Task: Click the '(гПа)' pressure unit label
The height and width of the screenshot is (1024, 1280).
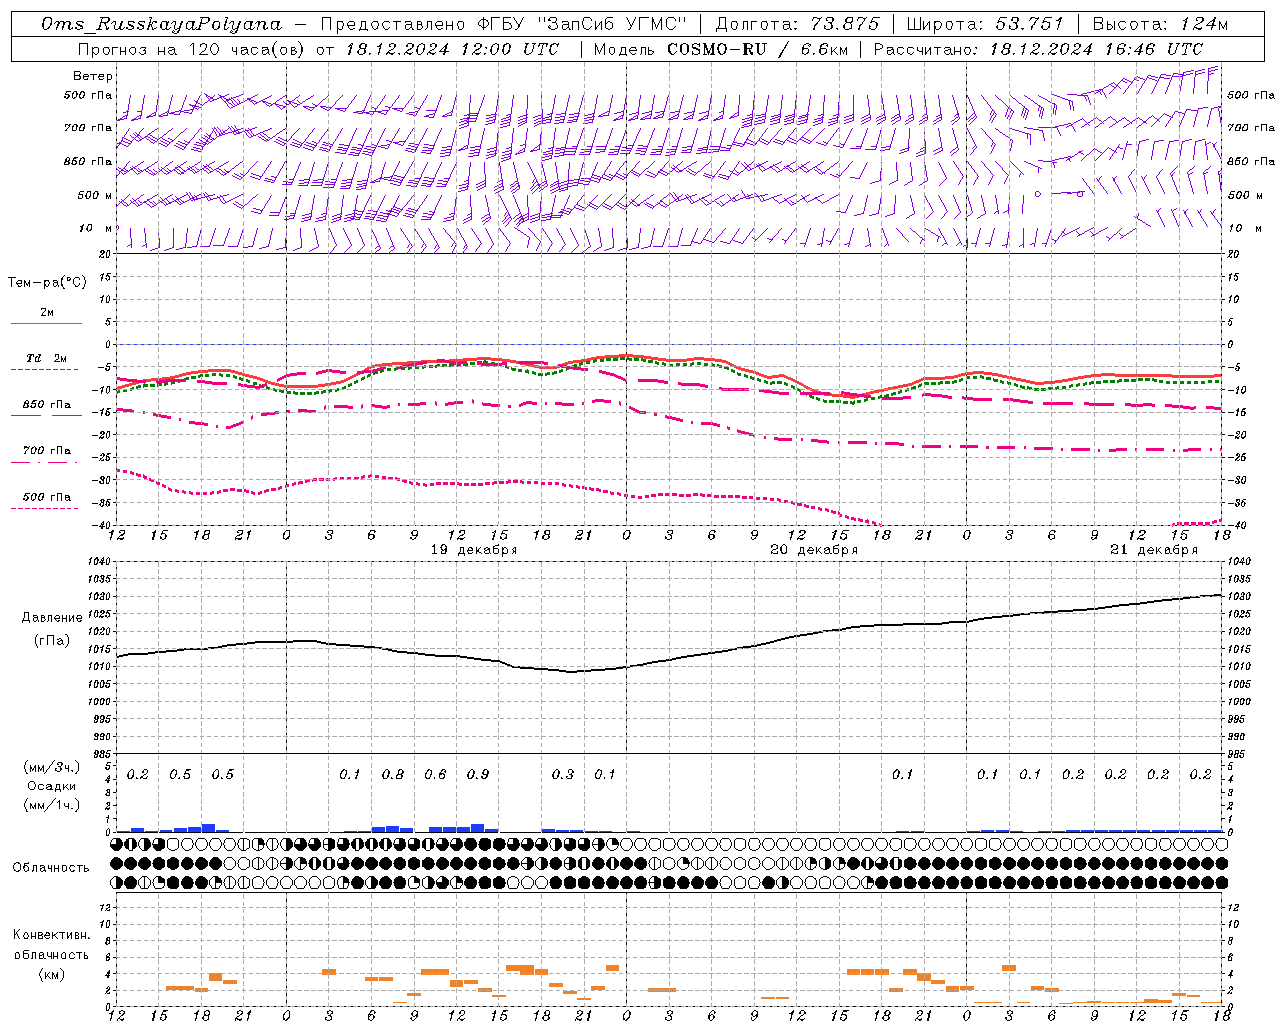Action: [52, 641]
